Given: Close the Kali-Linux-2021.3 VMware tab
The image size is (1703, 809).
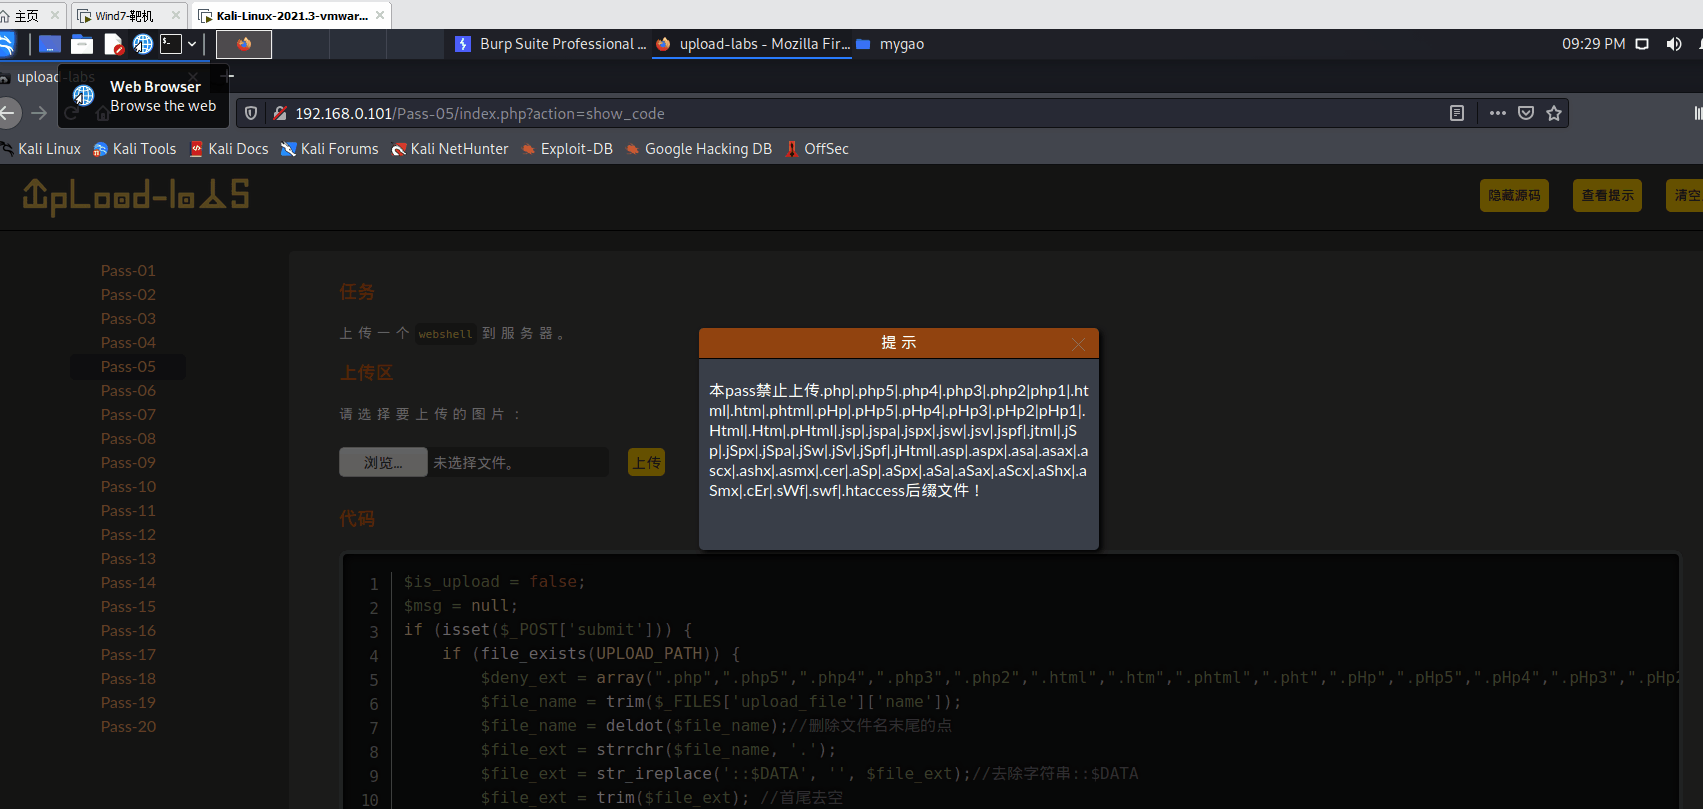Looking at the screenshot, I should point(380,15).
